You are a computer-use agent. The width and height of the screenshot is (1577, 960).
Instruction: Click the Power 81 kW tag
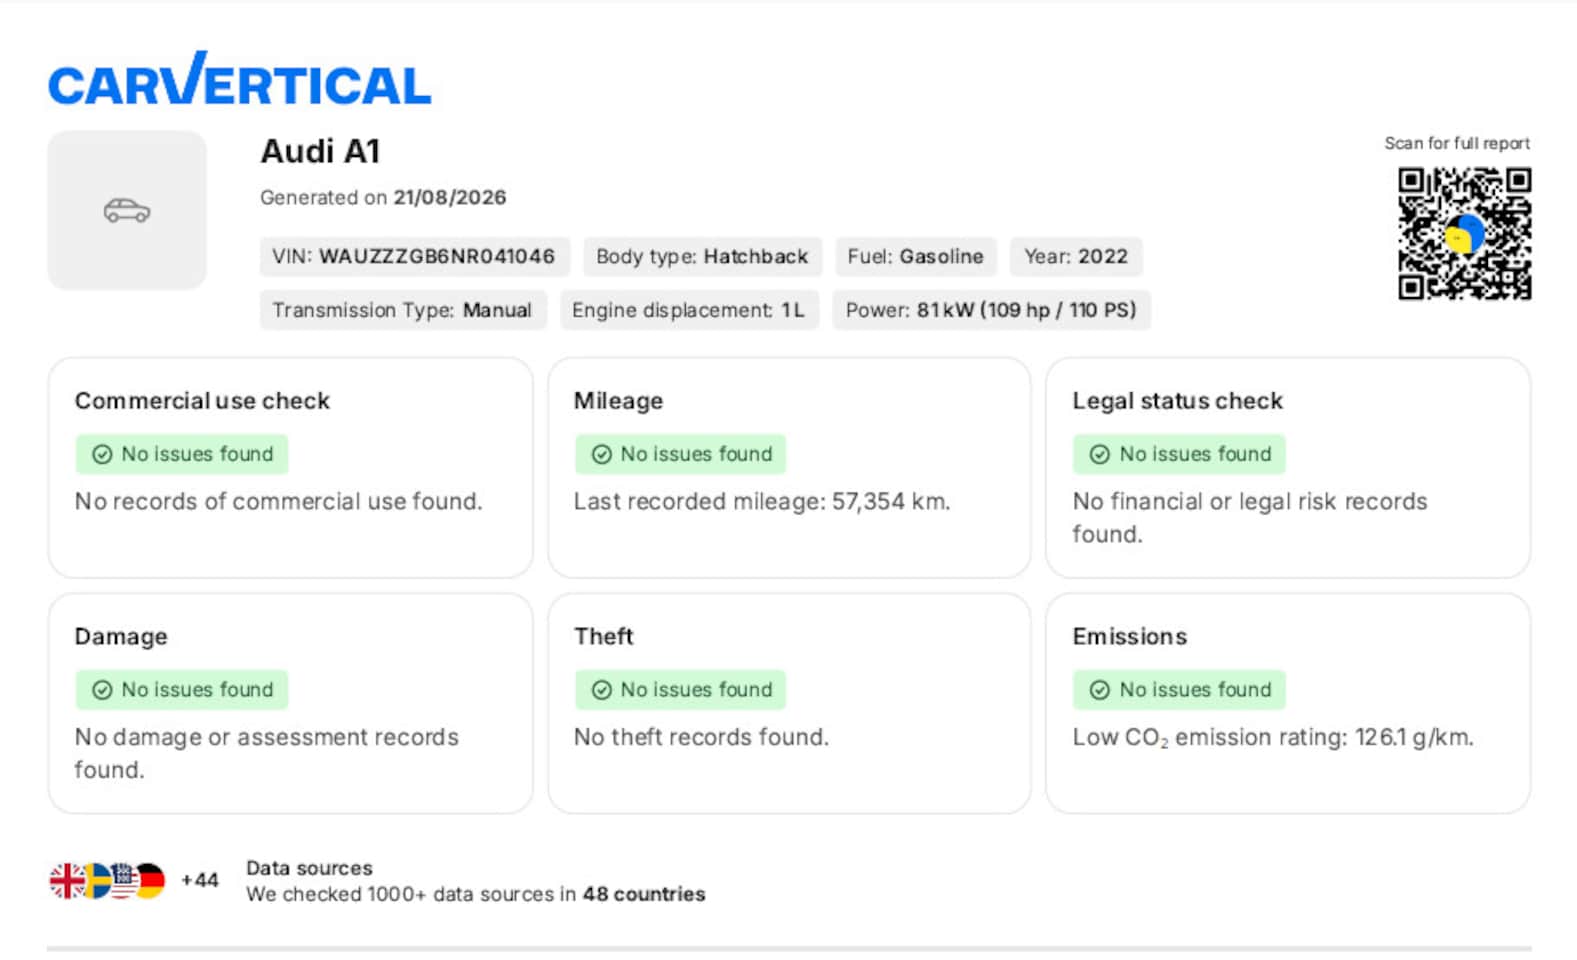tap(991, 310)
